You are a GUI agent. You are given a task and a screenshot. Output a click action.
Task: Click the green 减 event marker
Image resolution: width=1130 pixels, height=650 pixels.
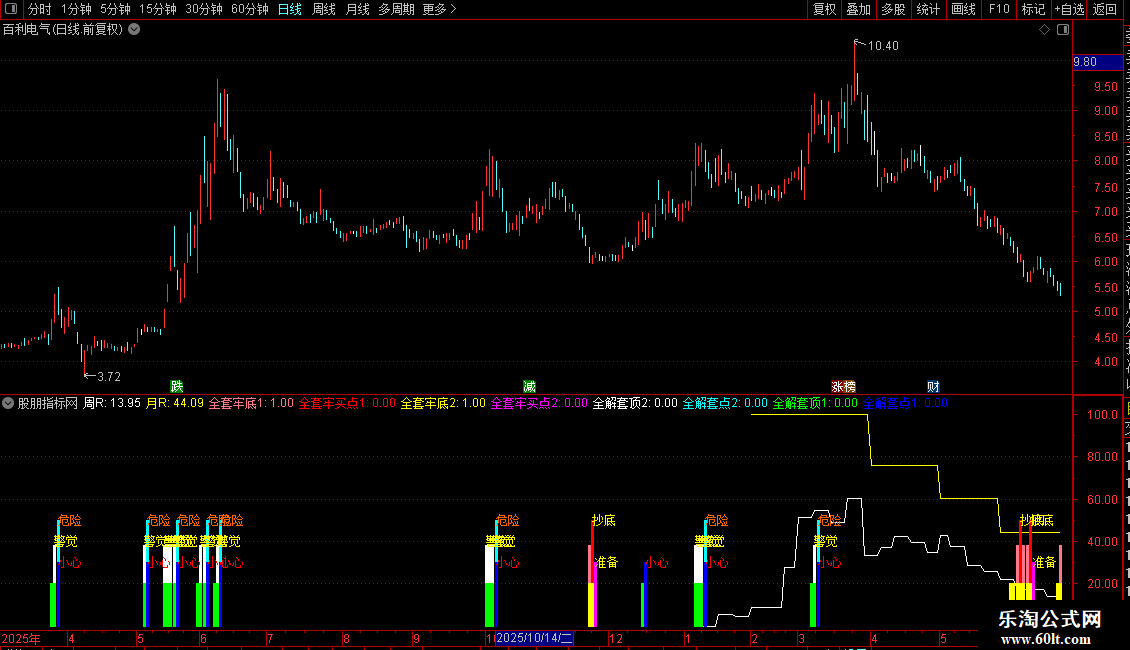[529, 387]
